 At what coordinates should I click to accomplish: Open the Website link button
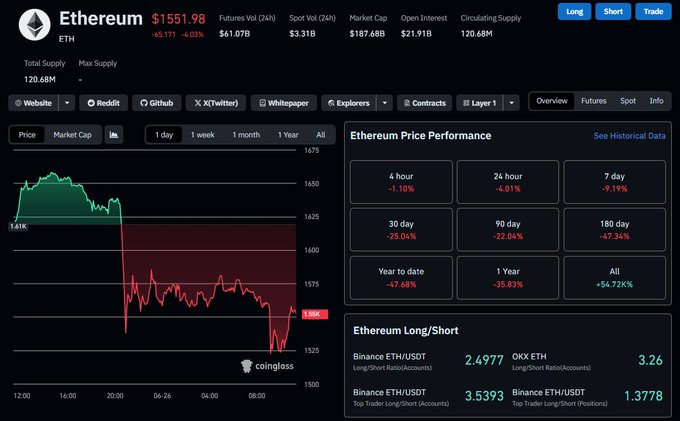tap(33, 103)
